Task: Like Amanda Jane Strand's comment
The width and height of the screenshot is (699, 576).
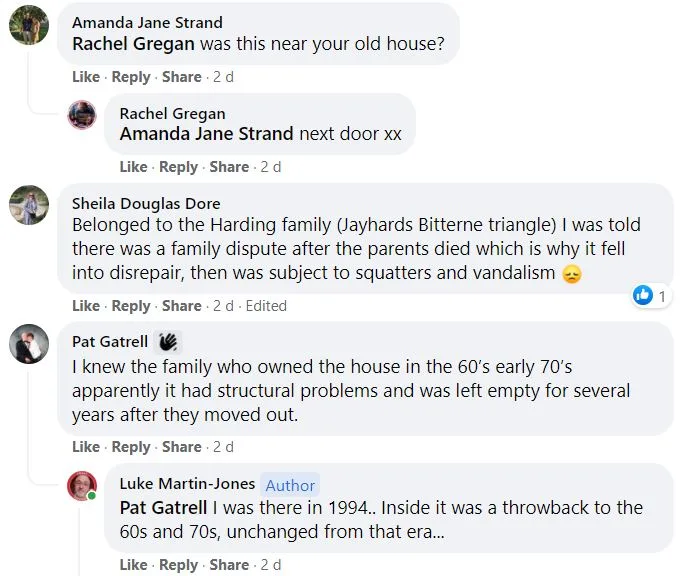Action: click(x=86, y=77)
